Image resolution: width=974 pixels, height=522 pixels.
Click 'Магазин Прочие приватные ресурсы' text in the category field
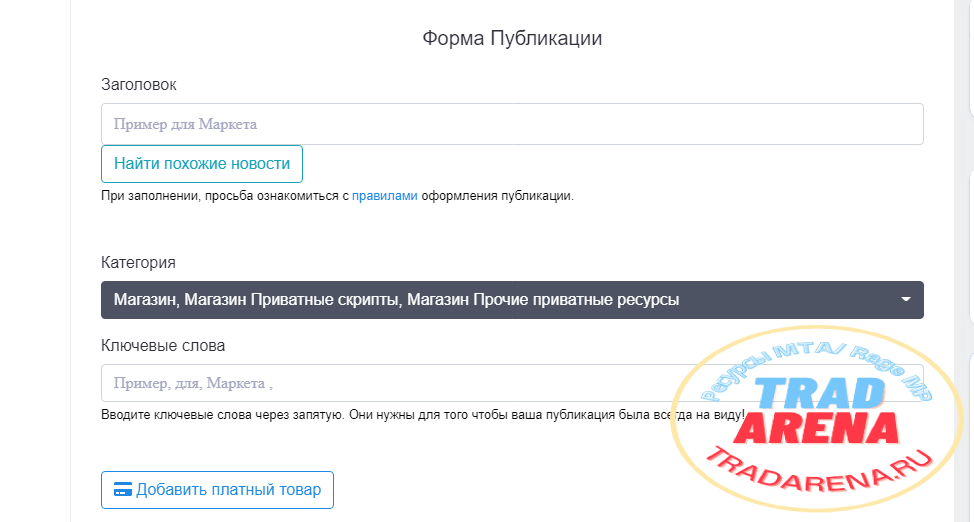click(x=576, y=300)
